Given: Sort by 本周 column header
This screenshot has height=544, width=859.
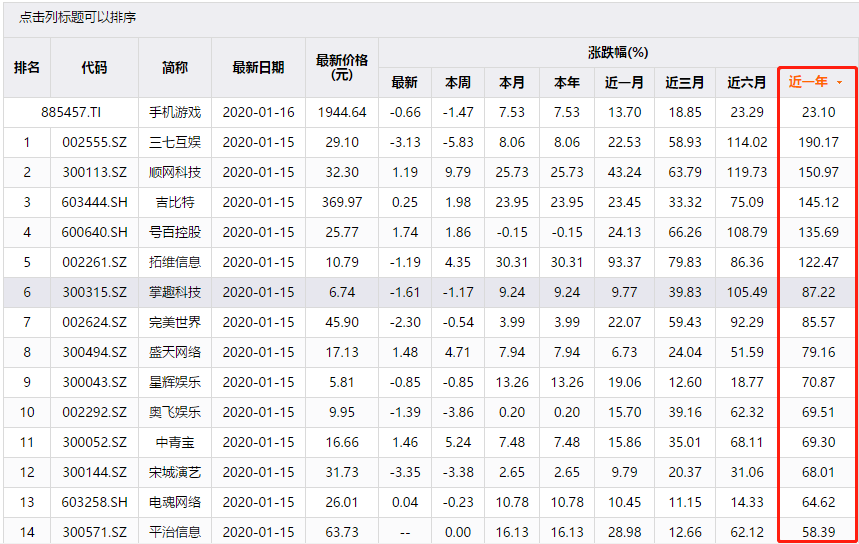Looking at the screenshot, I should click(458, 83).
